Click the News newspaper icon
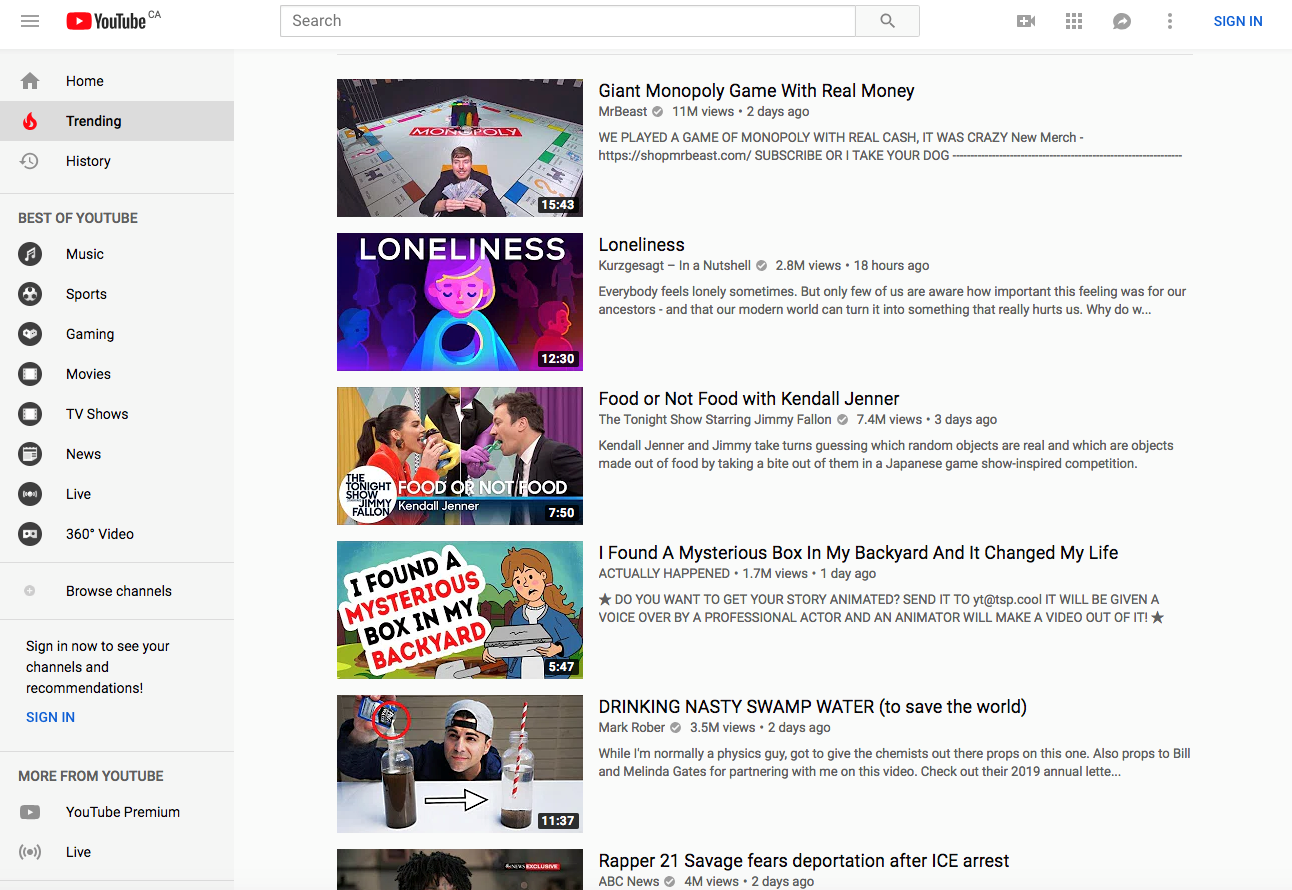Screen dimensions: 1292x890 (30, 454)
